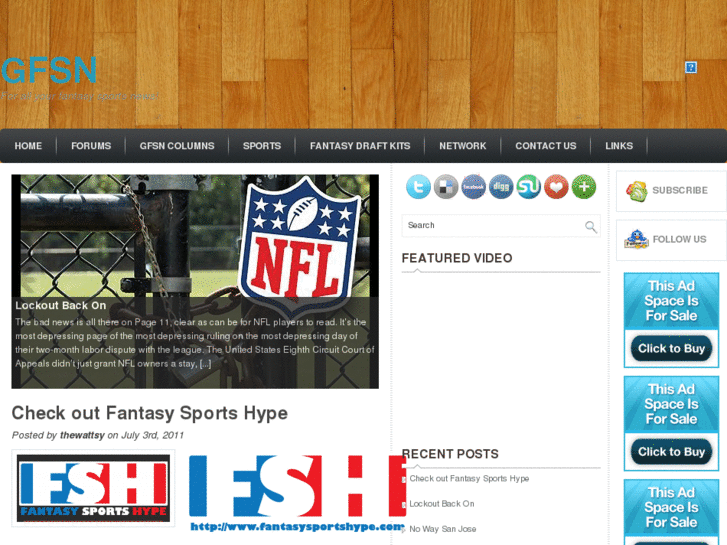
Task: Click the site tagline under GFSN
Action: [x=80, y=96]
